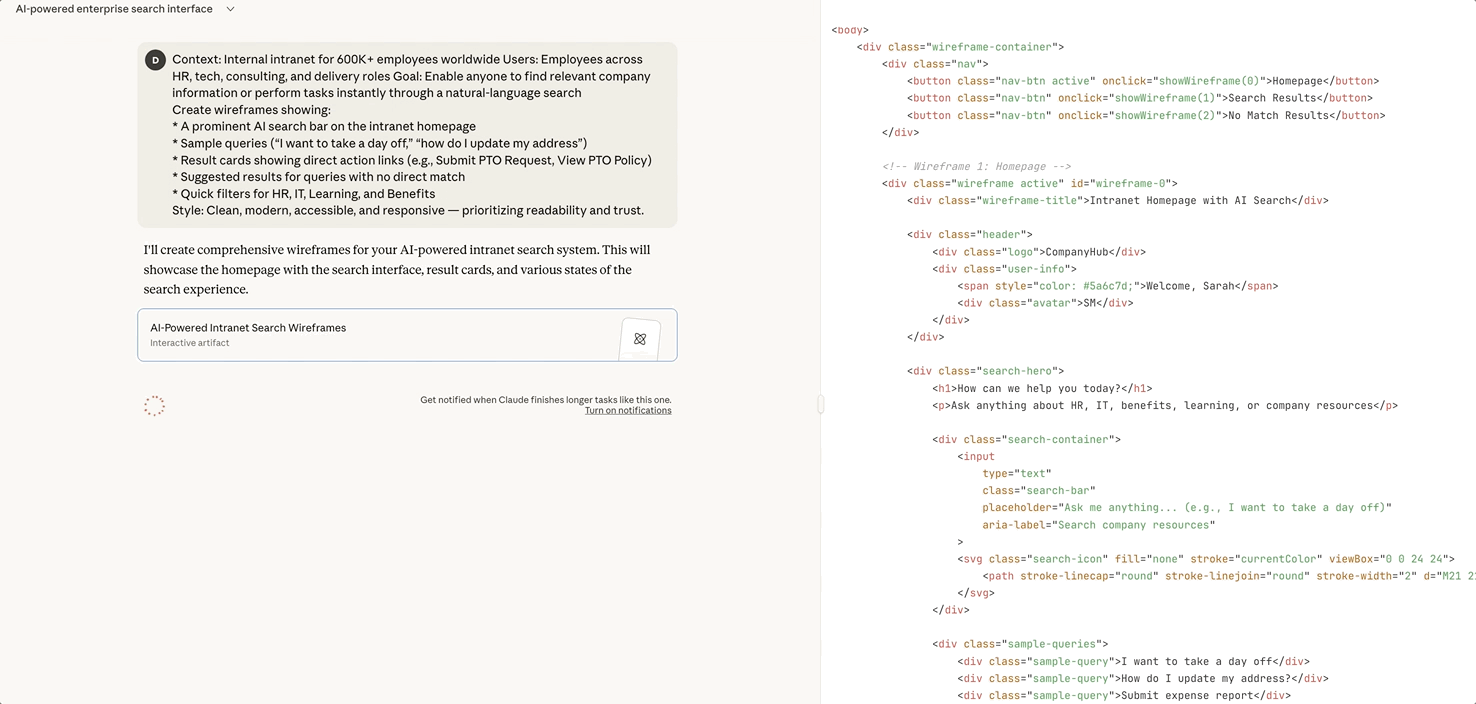The width and height of the screenshot is (1476, 704).
Task: Click the code line 'Welcome, Sarah' span
Action: point(1118,286)
